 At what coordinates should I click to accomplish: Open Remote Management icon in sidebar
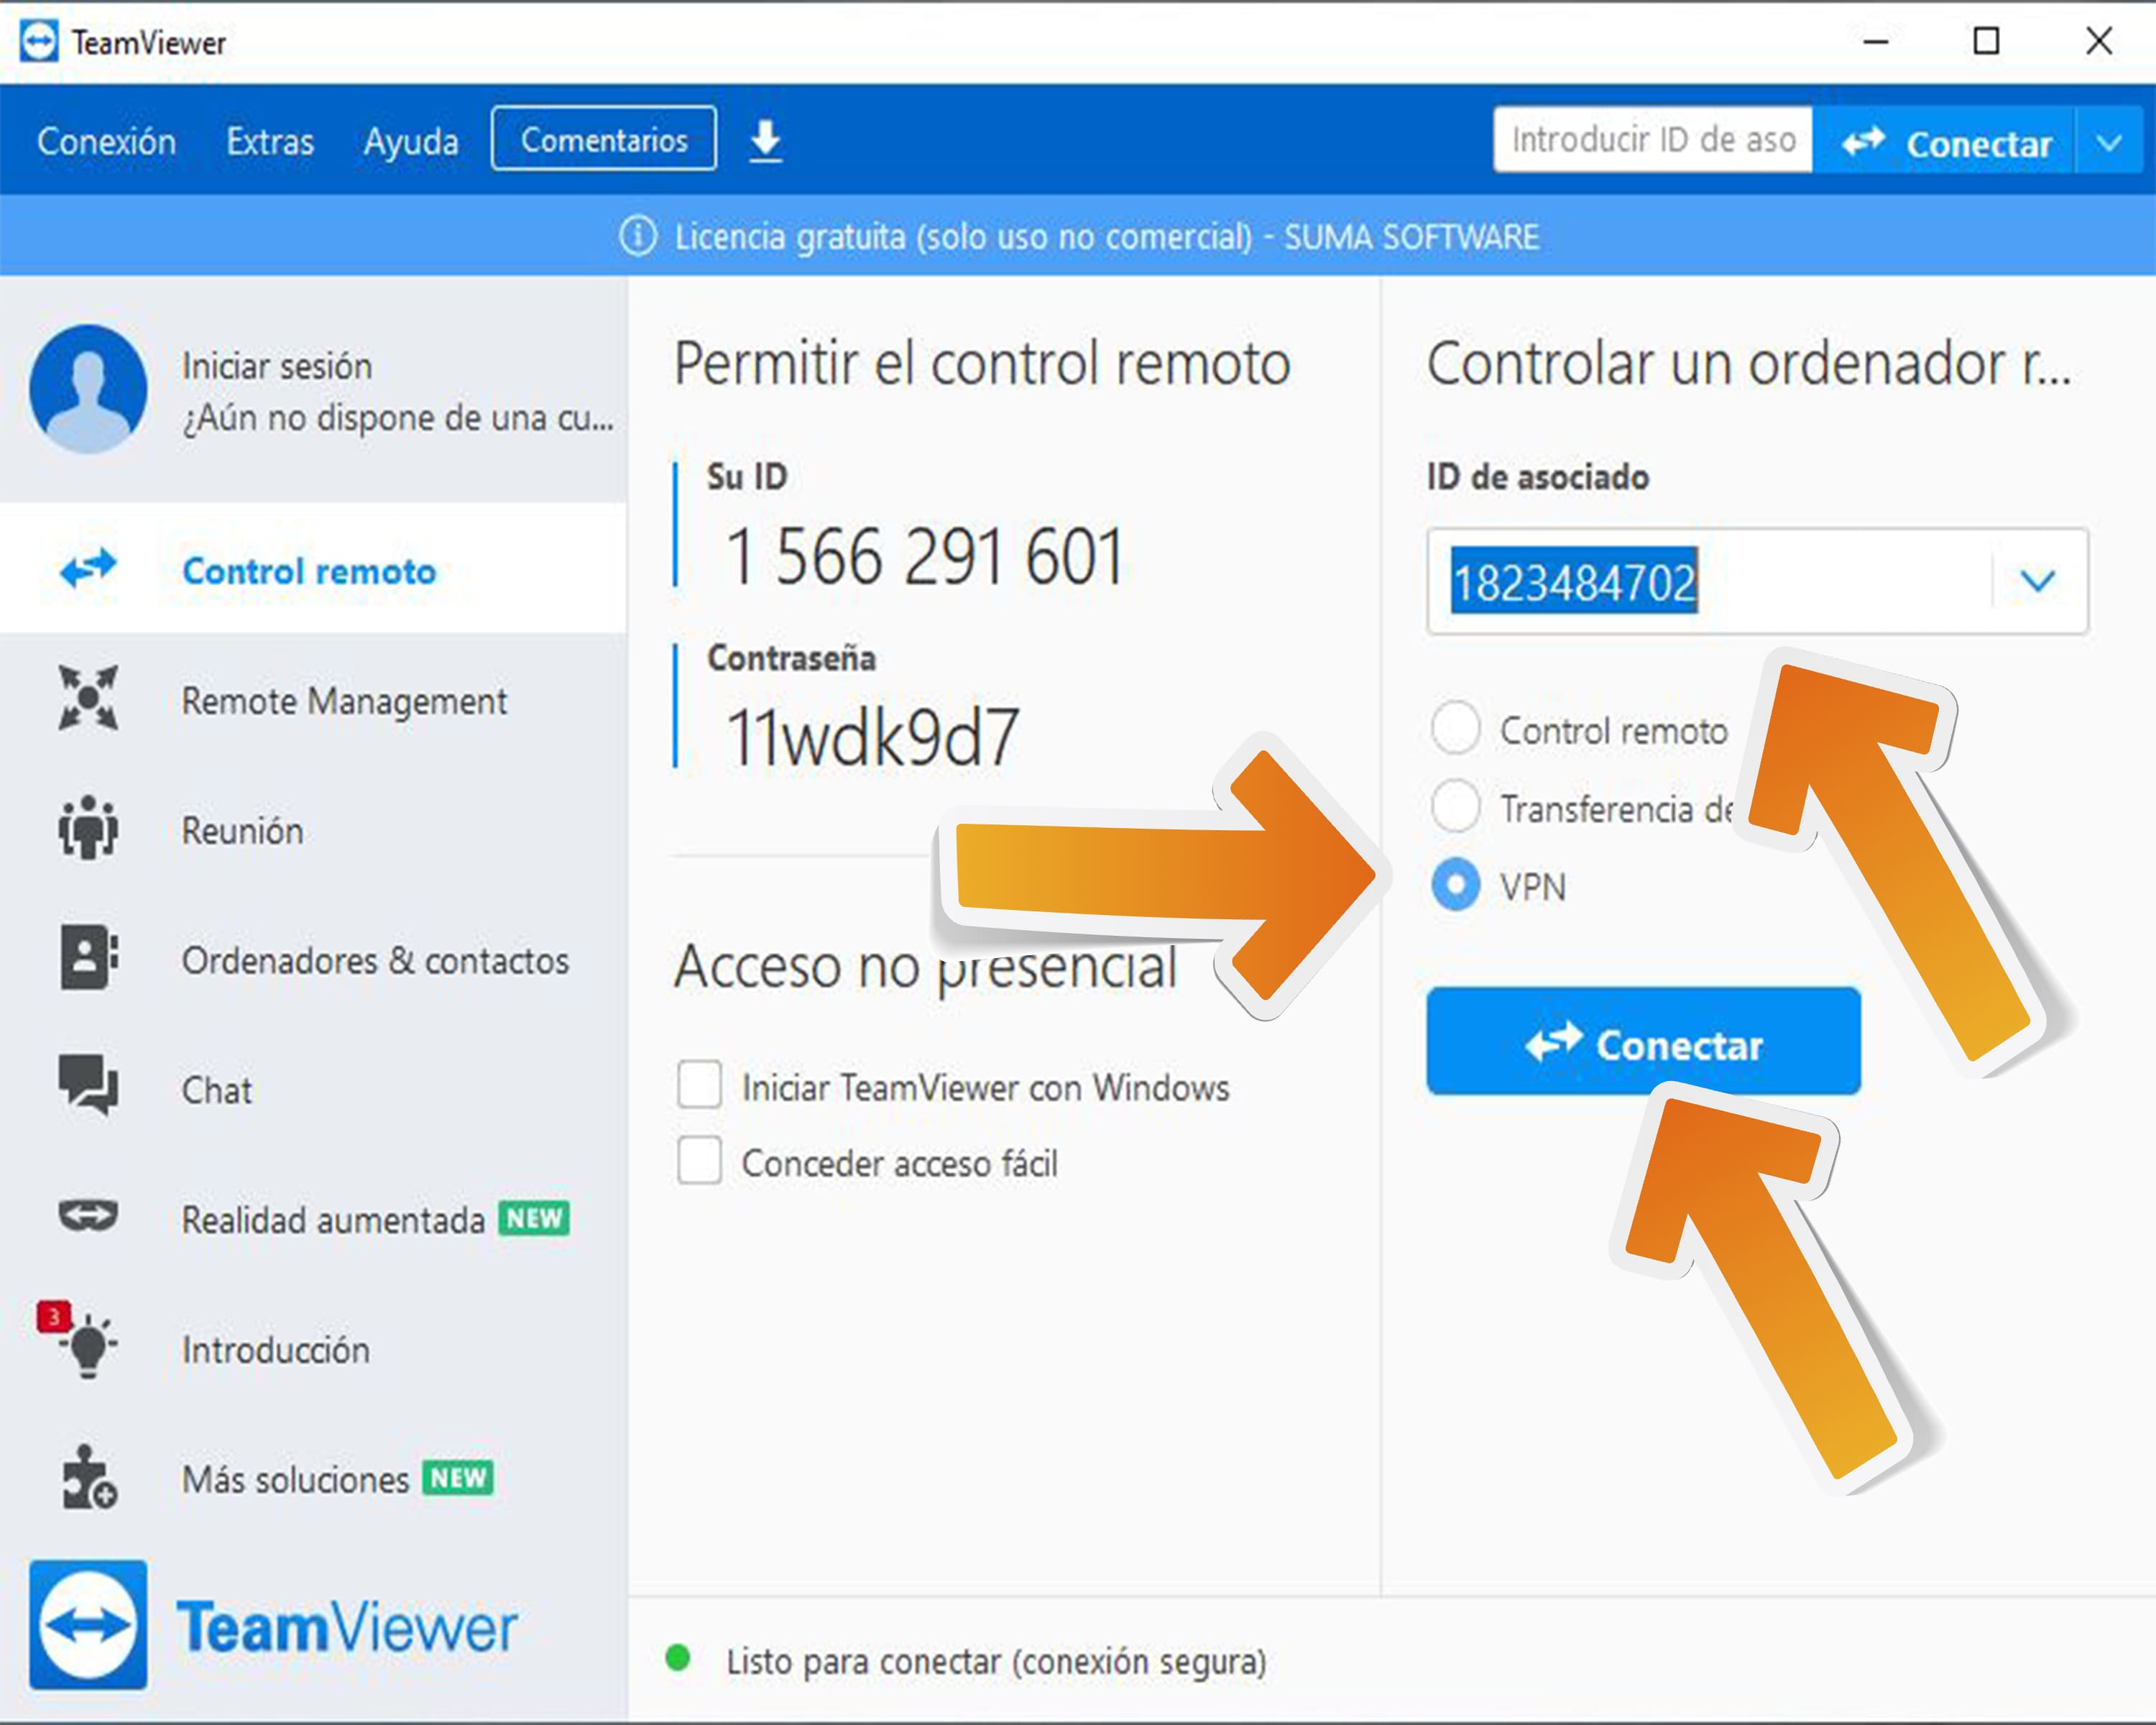(88, 699)
